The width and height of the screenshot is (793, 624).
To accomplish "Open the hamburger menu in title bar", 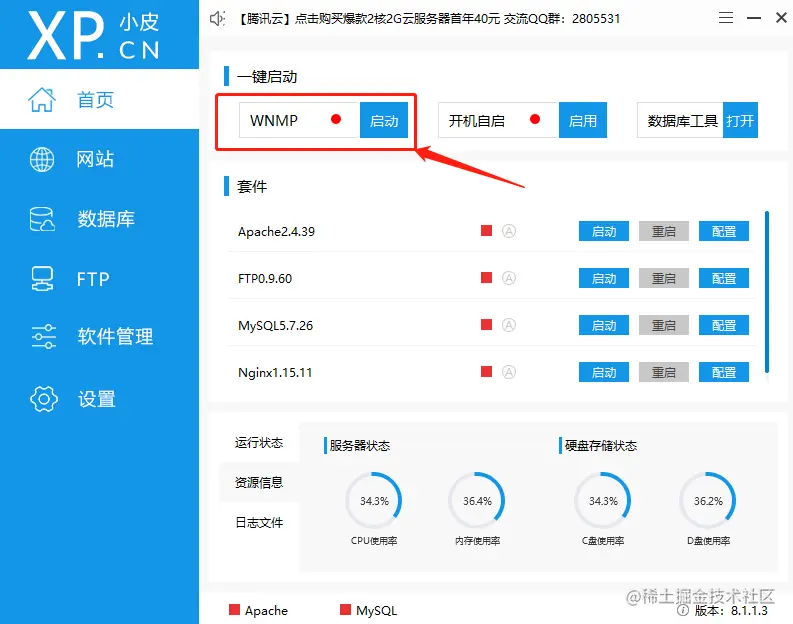I will [726, 18].
